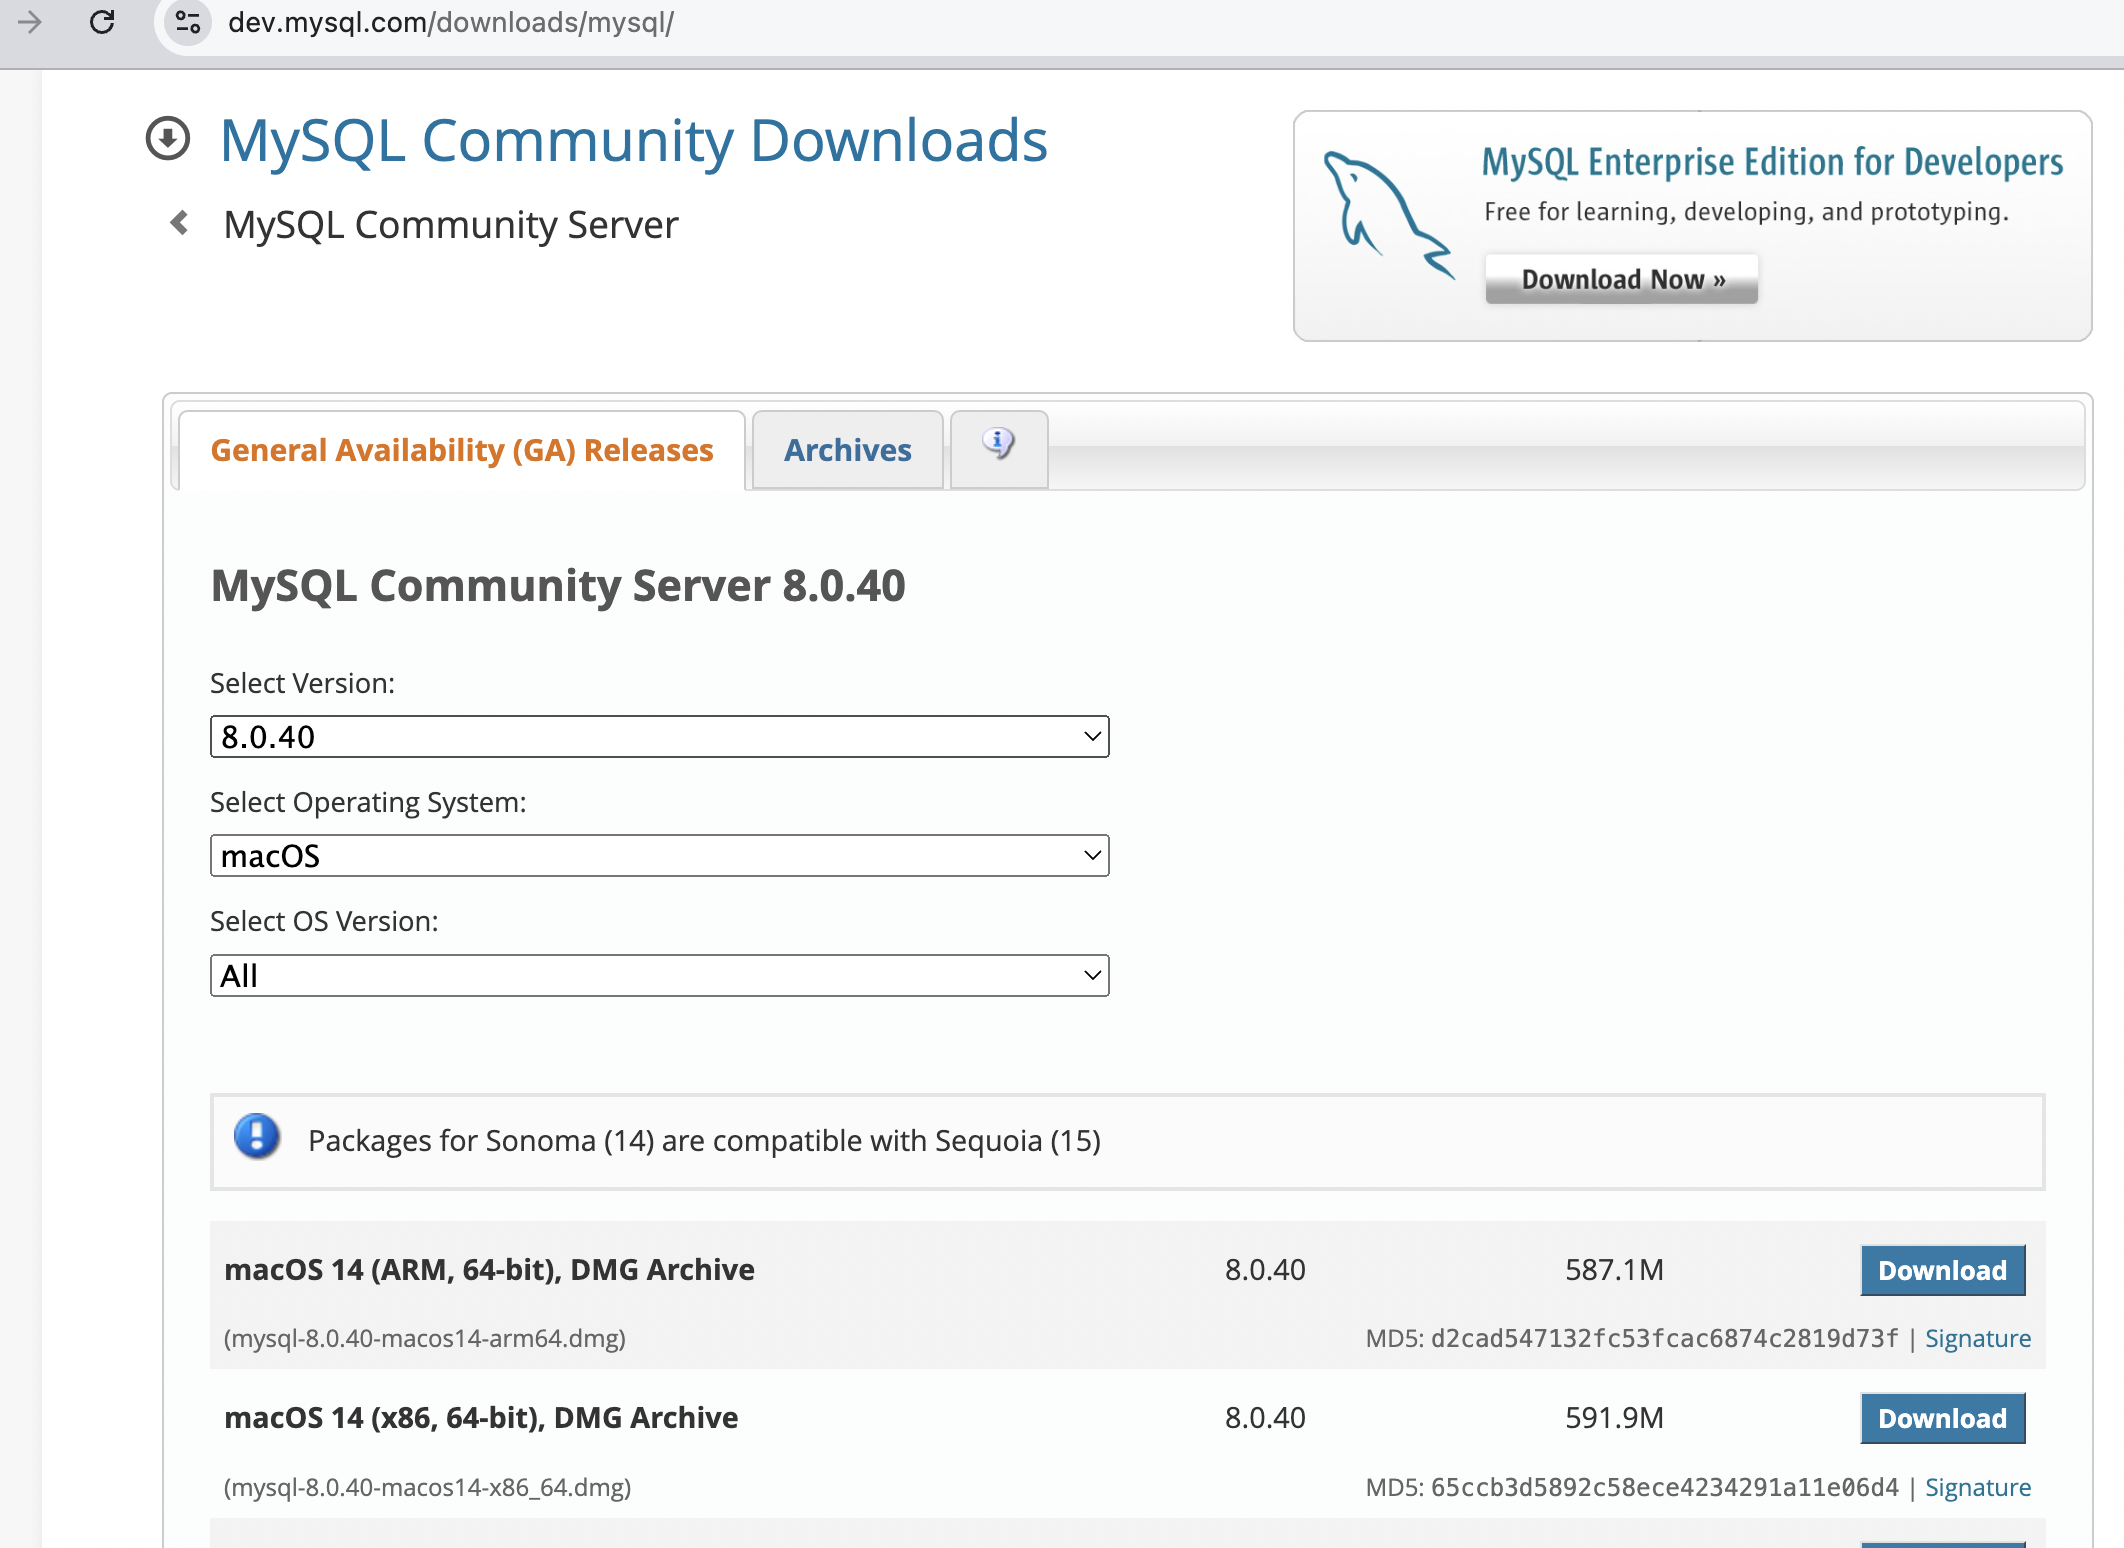Click the Sonoma compatible with Sequoia notice text
Image resolution: width=2124 pixels, height=1548 pixels.
point(704,1141)
